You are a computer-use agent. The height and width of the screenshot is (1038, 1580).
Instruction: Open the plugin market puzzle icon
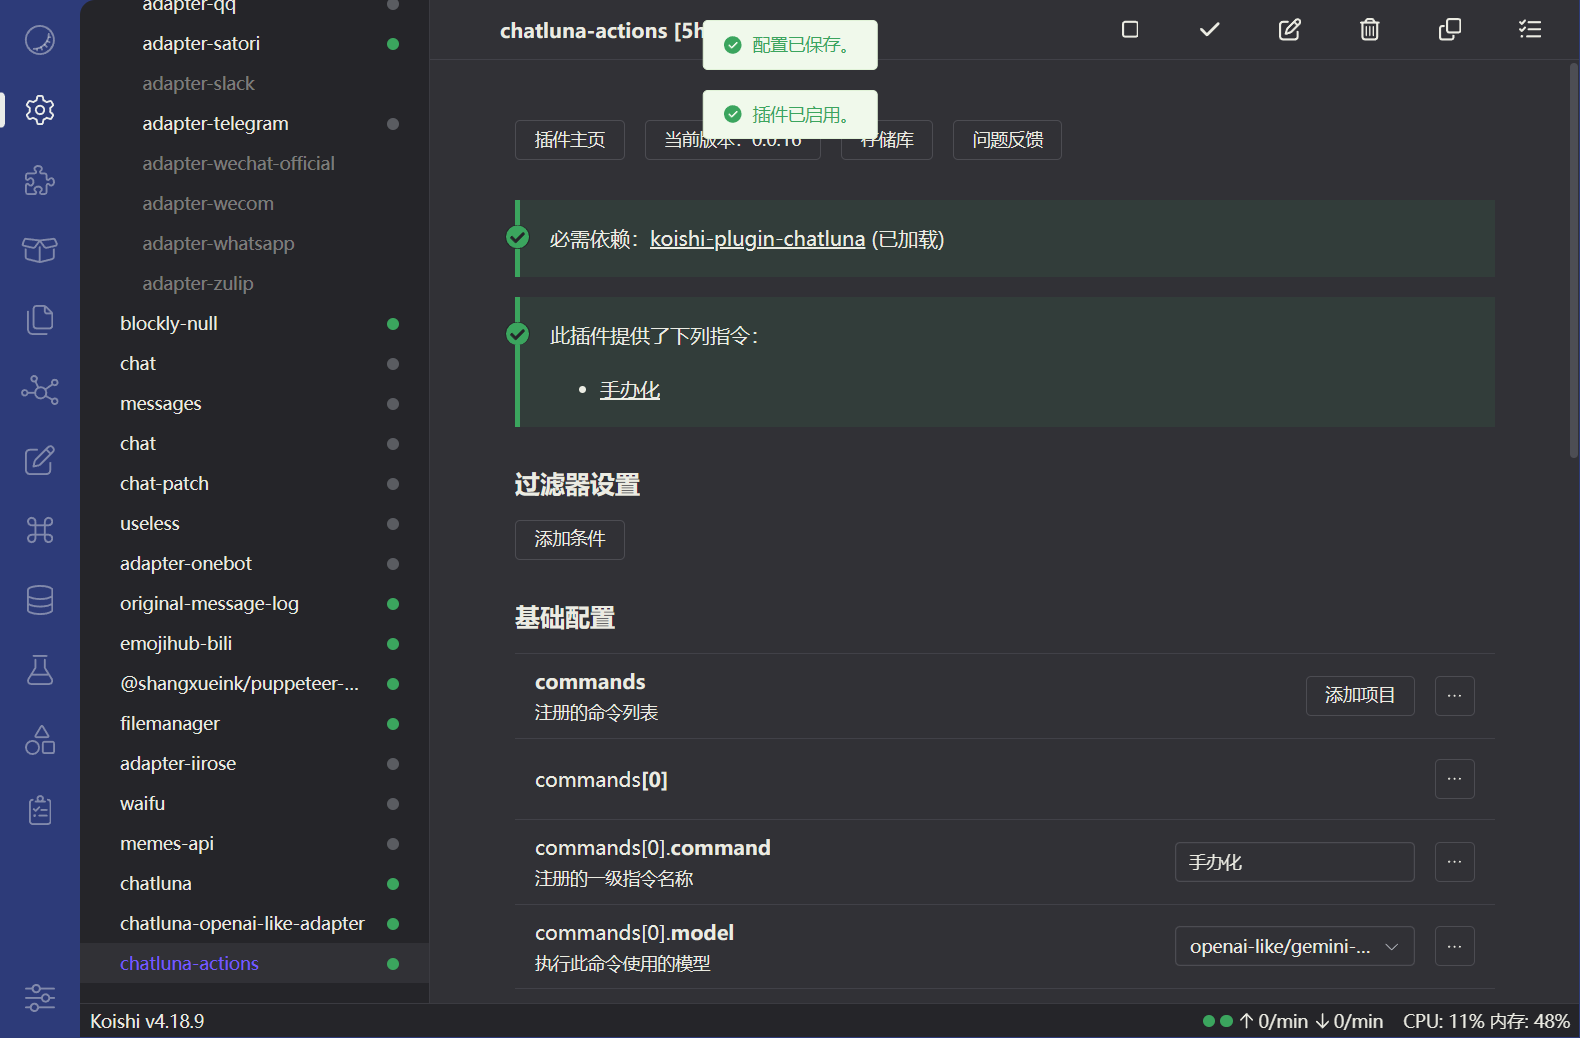click(40, 180)
